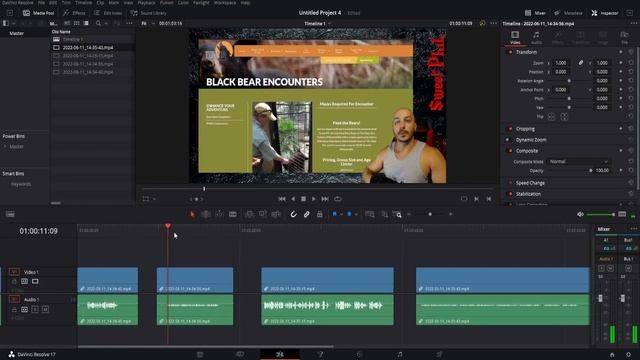Open the Sound Library panel
This screenshot has height=360, width=640.
click(149, 13)
